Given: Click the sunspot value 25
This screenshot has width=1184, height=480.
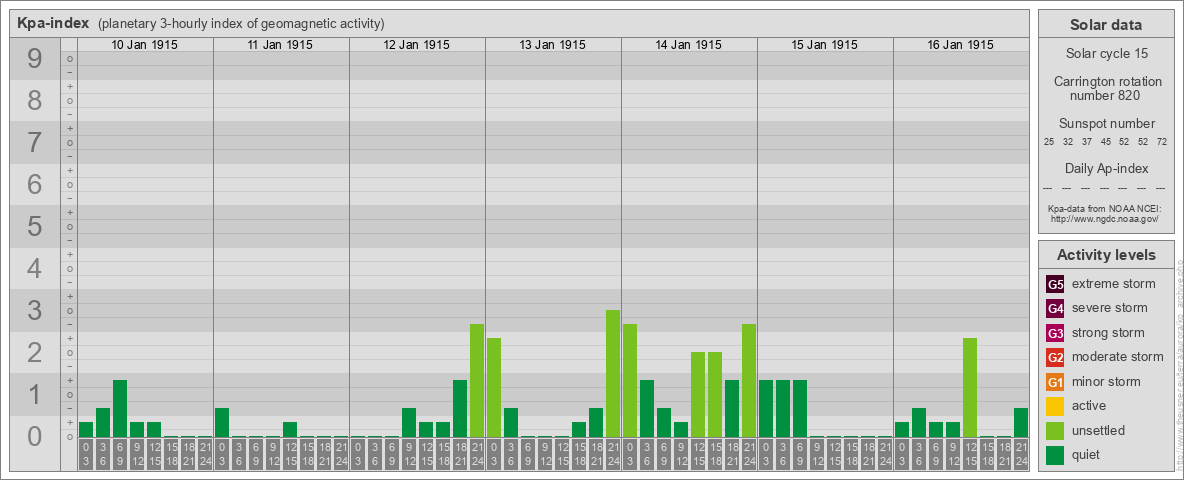Looking at the screenshot, I should 1049,142.
